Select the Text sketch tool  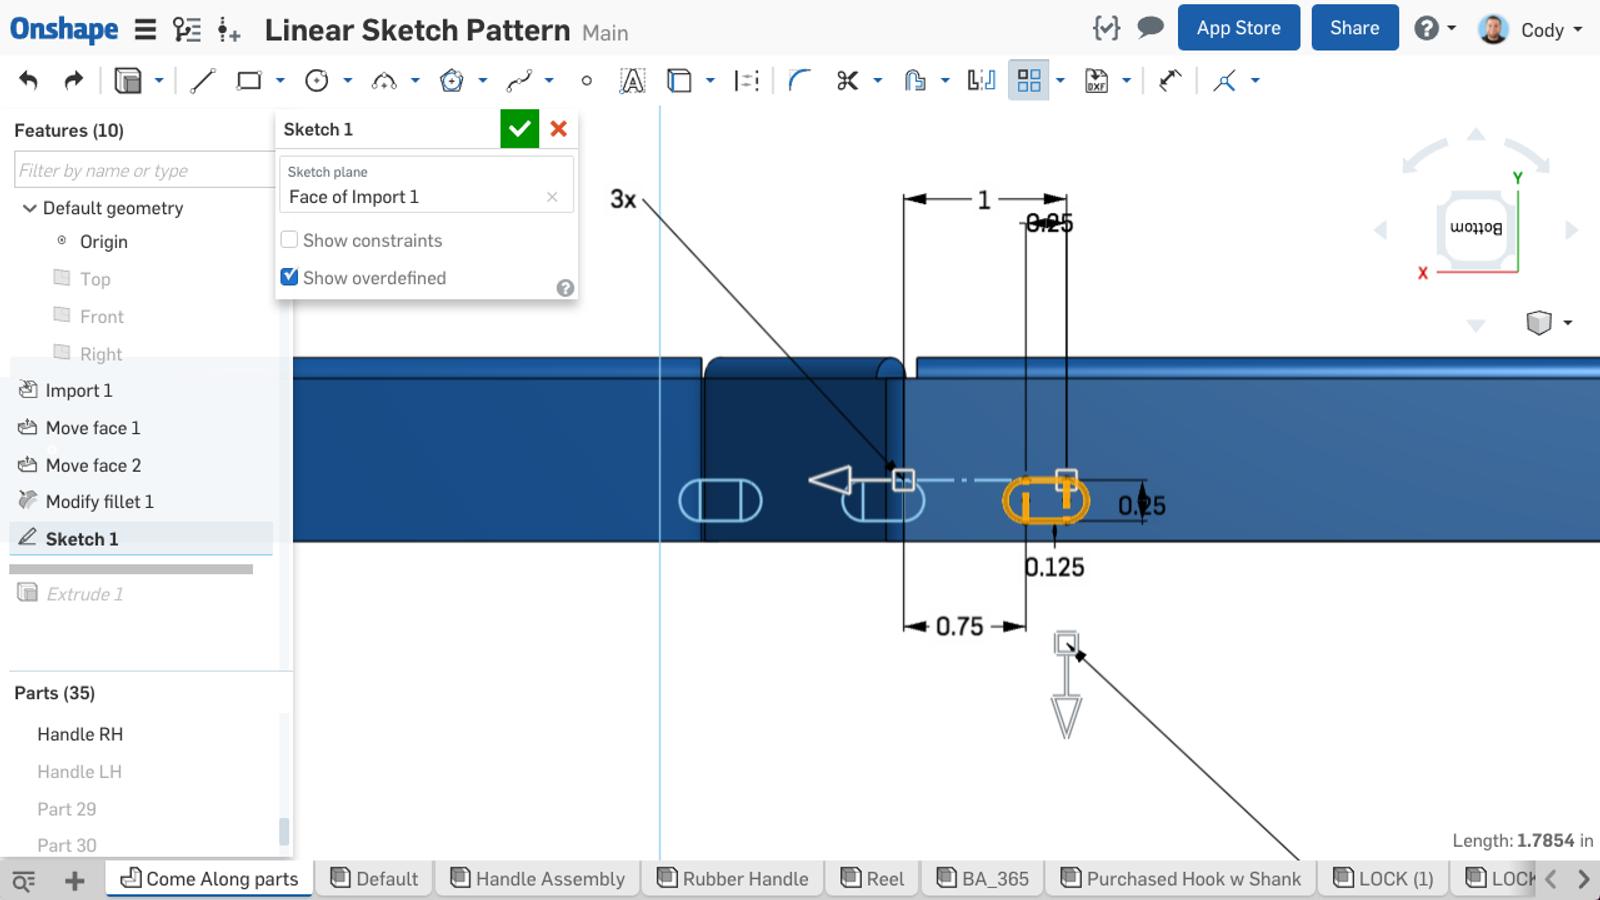[632, 81]
